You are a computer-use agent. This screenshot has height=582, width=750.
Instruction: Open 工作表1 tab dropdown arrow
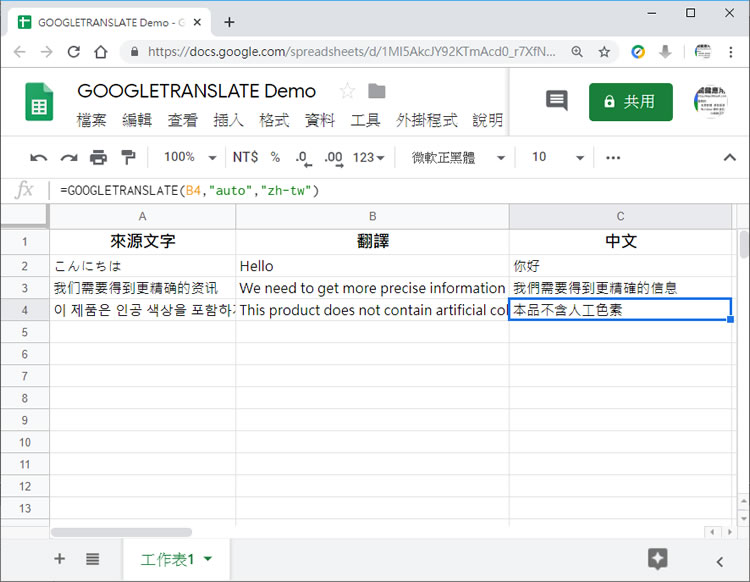[208, 558]
